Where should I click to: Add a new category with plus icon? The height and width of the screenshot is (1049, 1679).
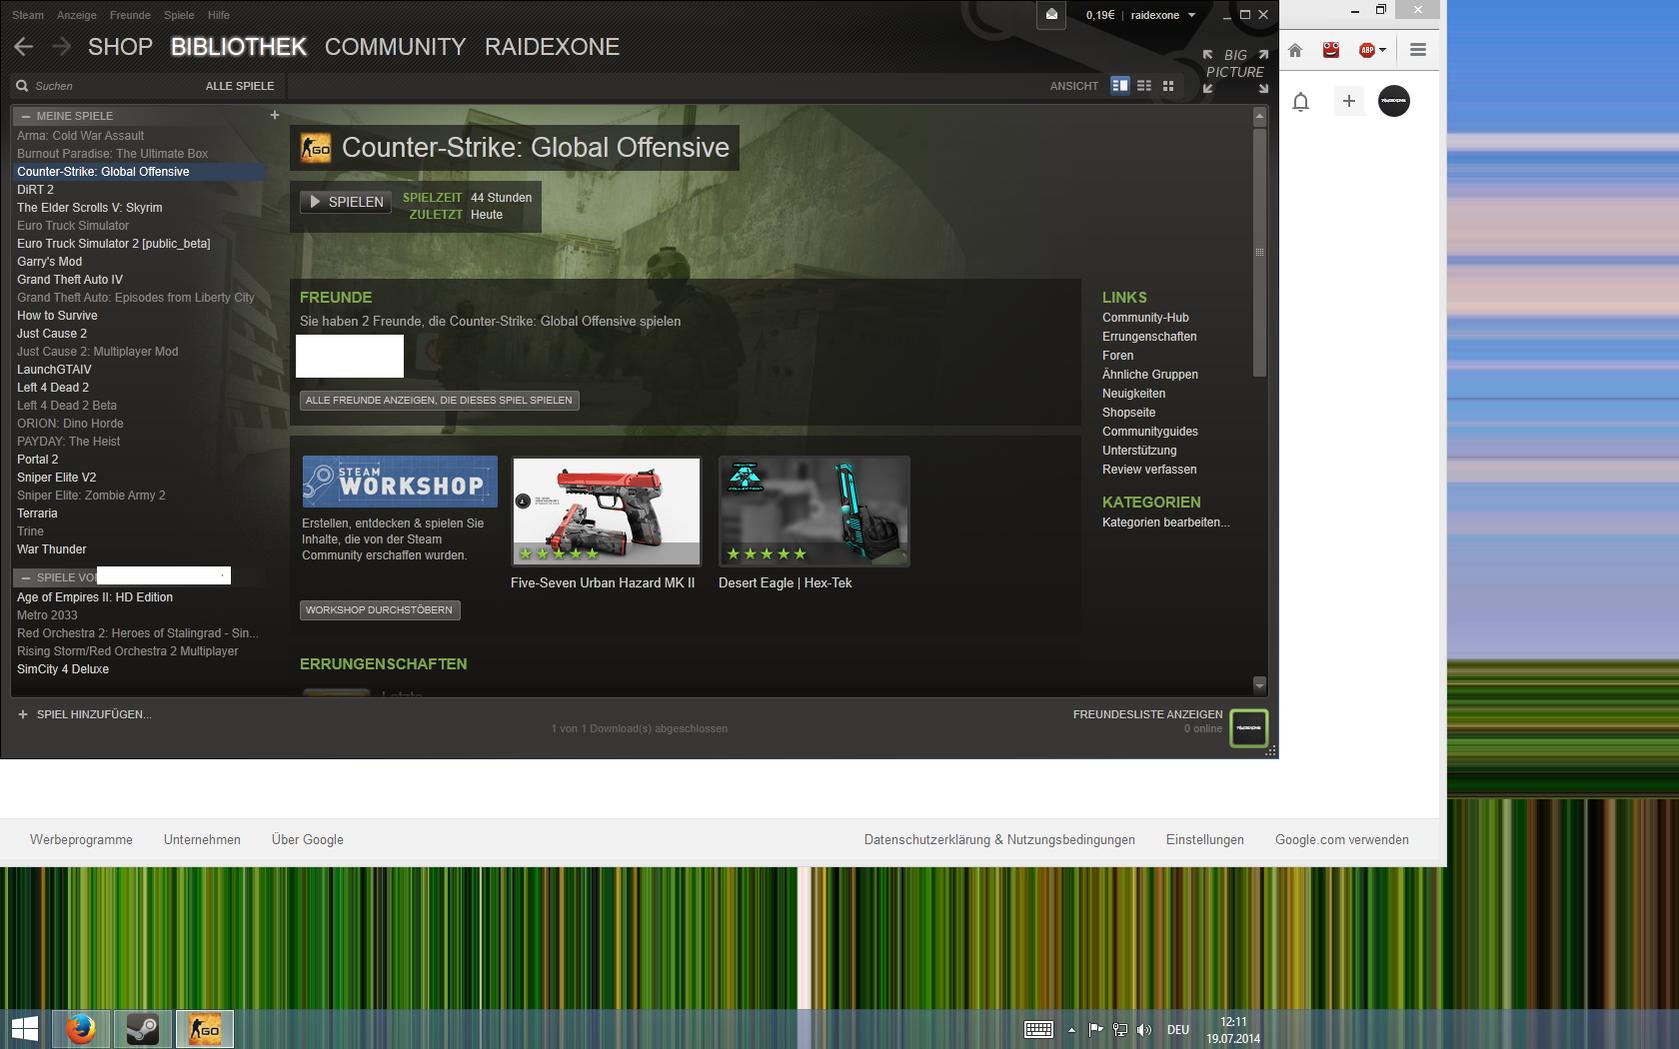(x=274, y=115)
